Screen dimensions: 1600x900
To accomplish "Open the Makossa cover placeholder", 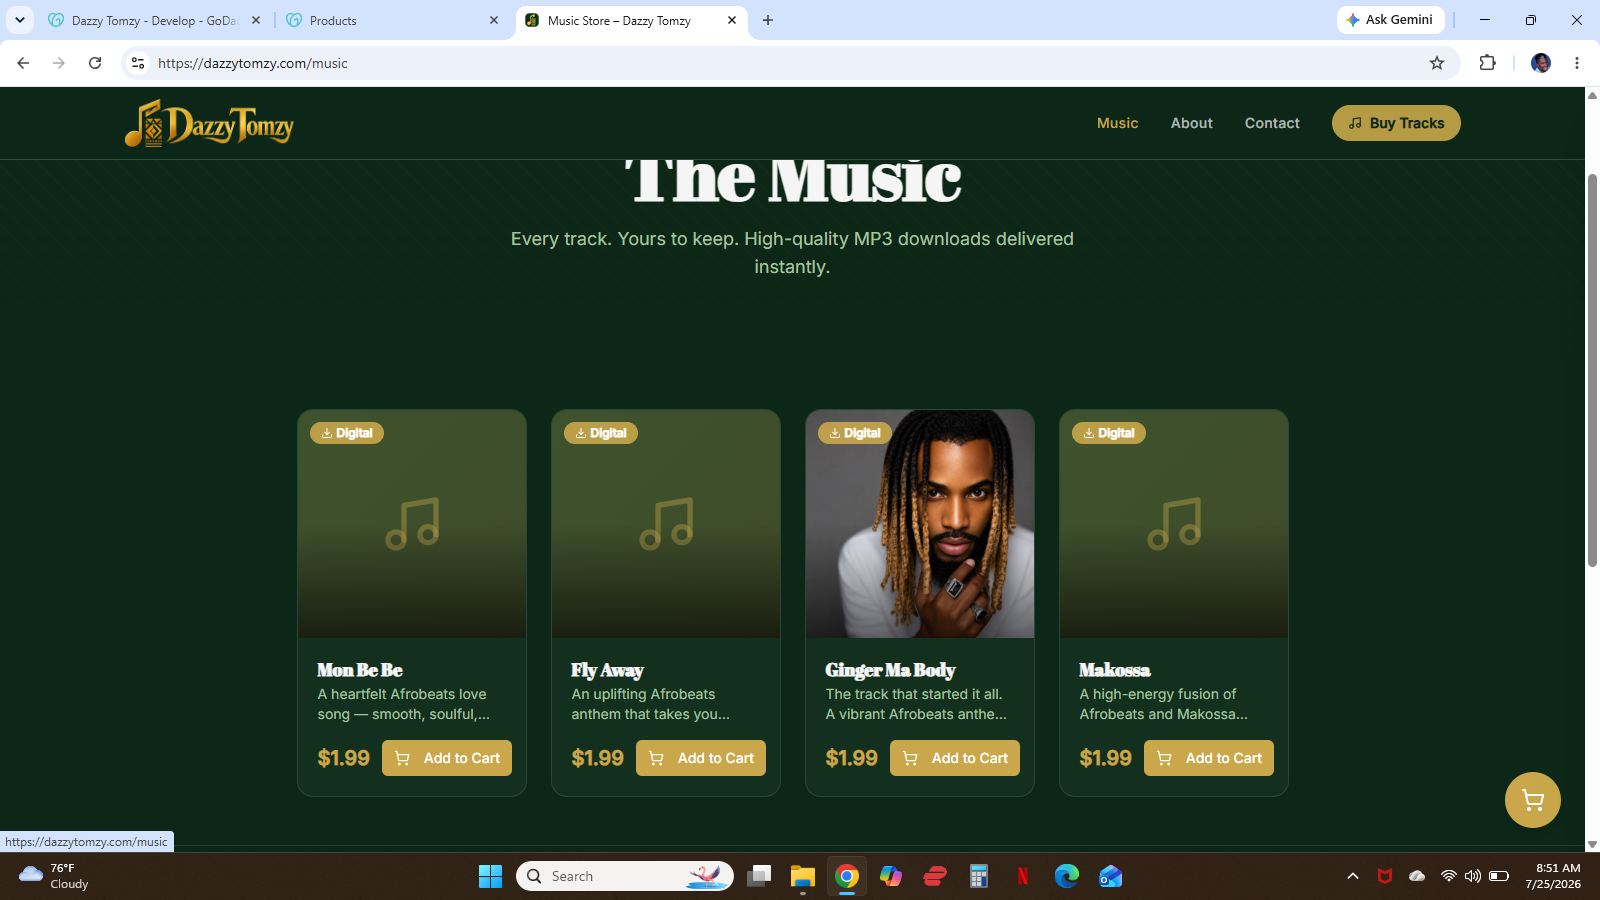I will (1174, 524).
